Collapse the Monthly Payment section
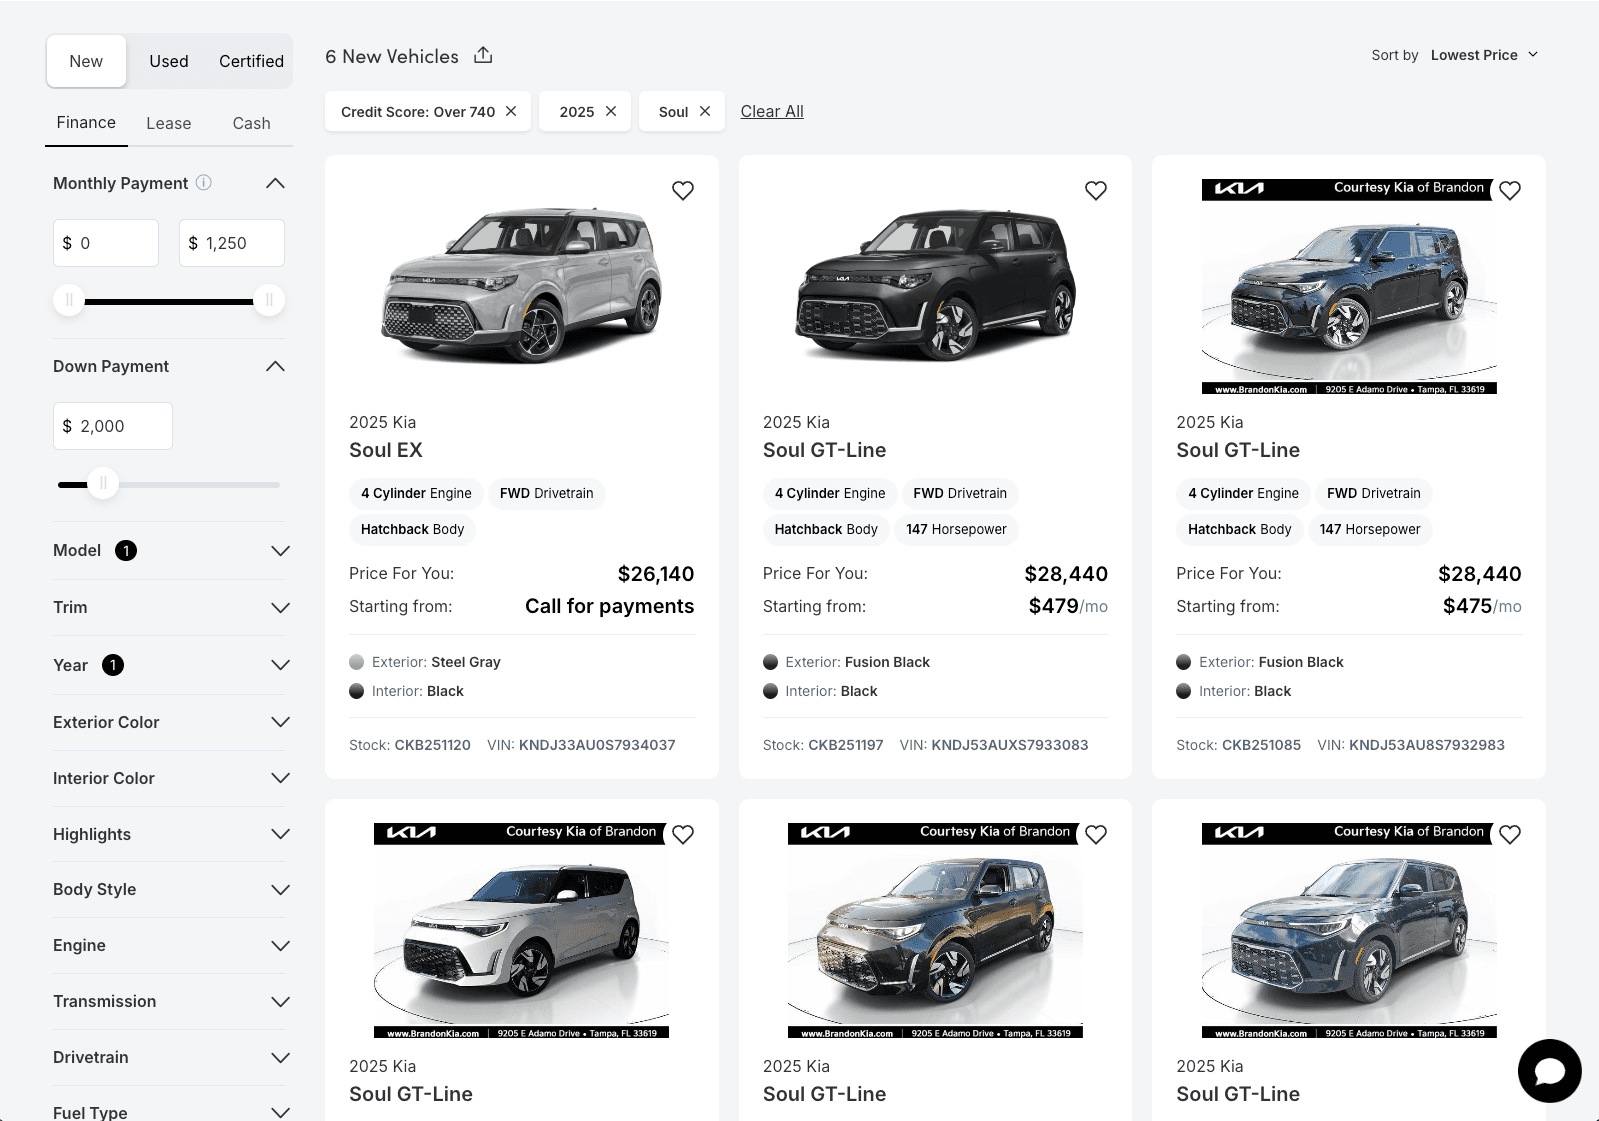Viewport: 1599px width, 1121px height. (275, 183)
